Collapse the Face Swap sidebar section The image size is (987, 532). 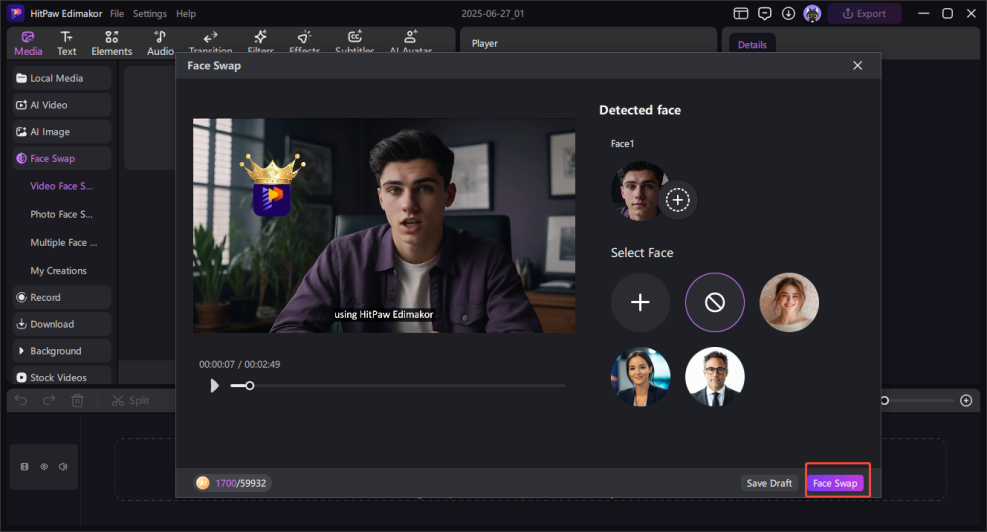tap(62, 159)
